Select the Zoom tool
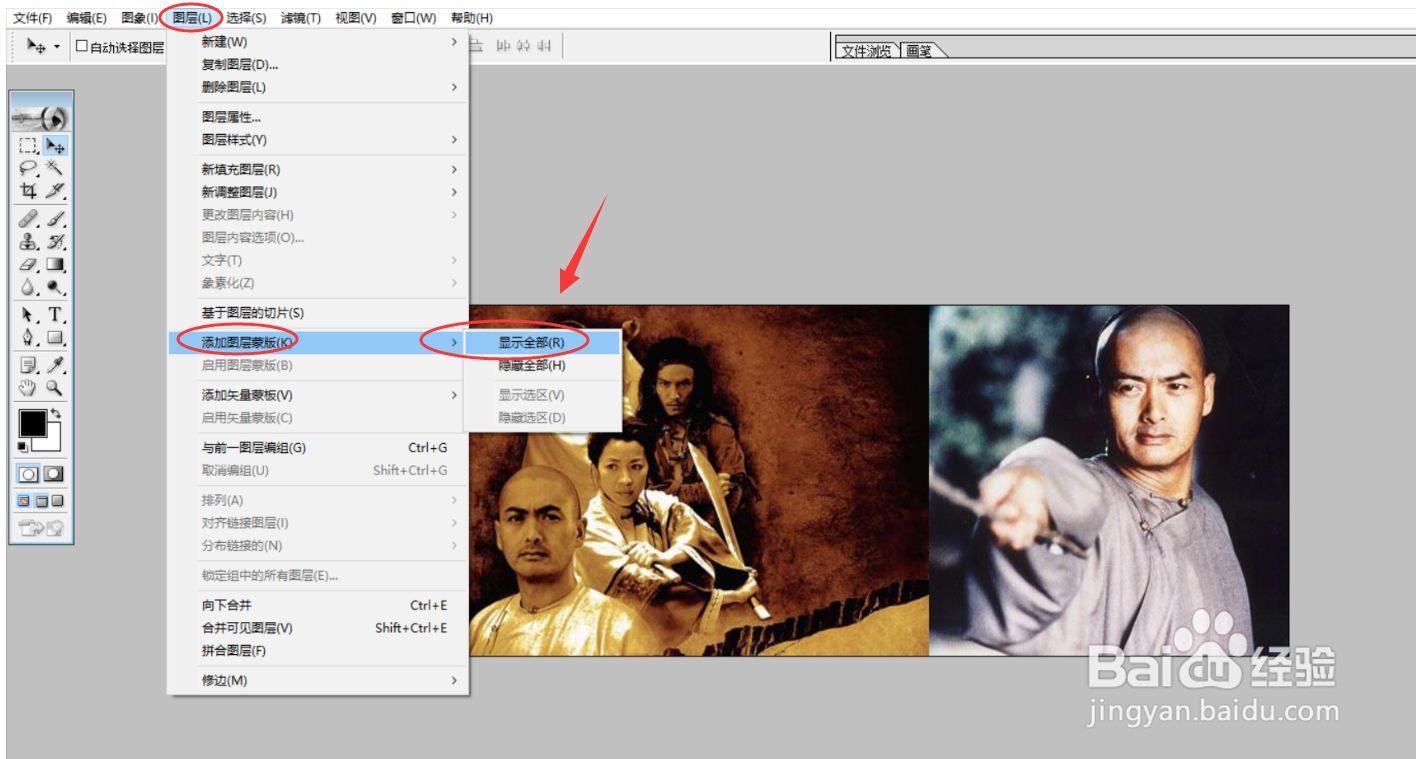 tap(55, 387)
